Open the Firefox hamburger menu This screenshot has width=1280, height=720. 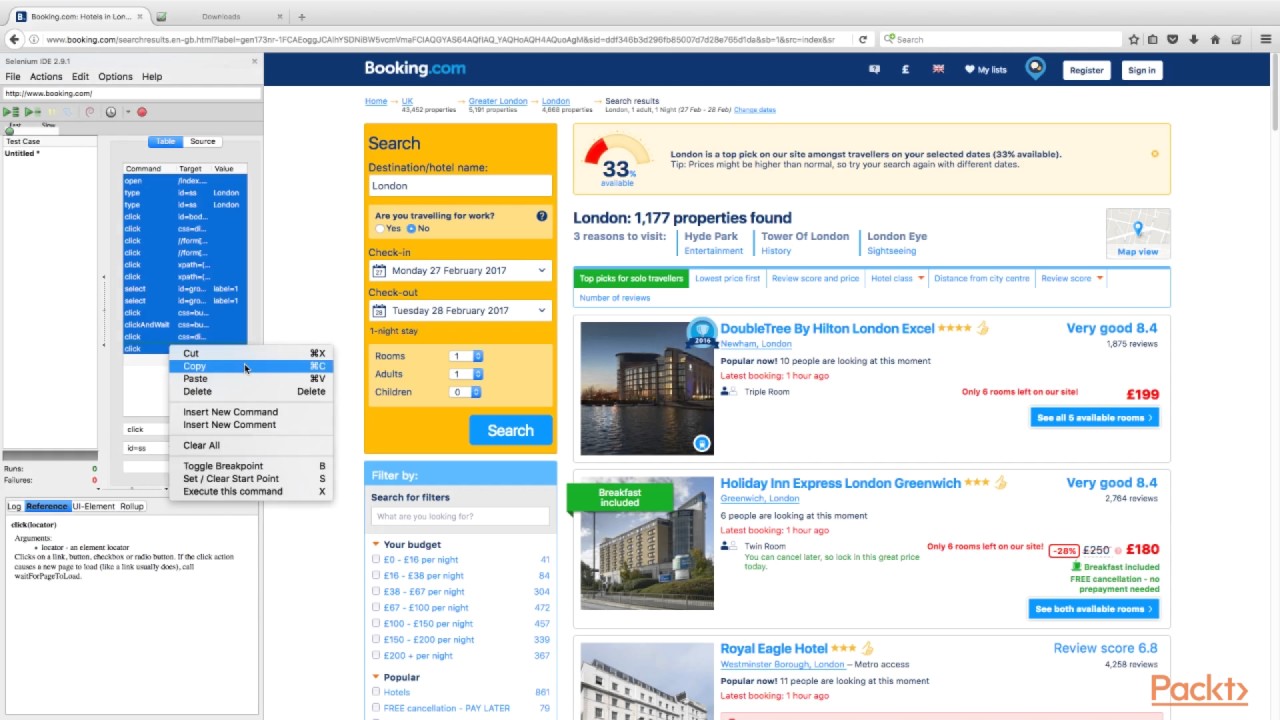1266,40
